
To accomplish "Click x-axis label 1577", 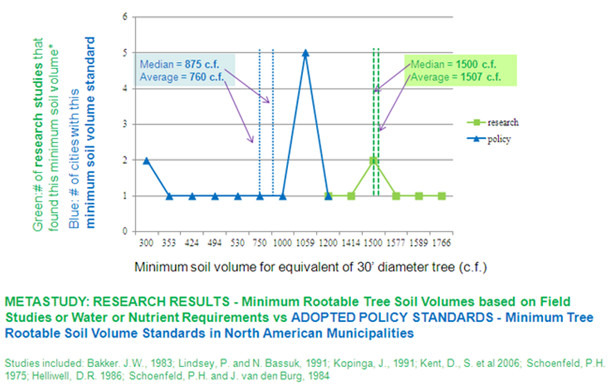I will tap(396, 243).
